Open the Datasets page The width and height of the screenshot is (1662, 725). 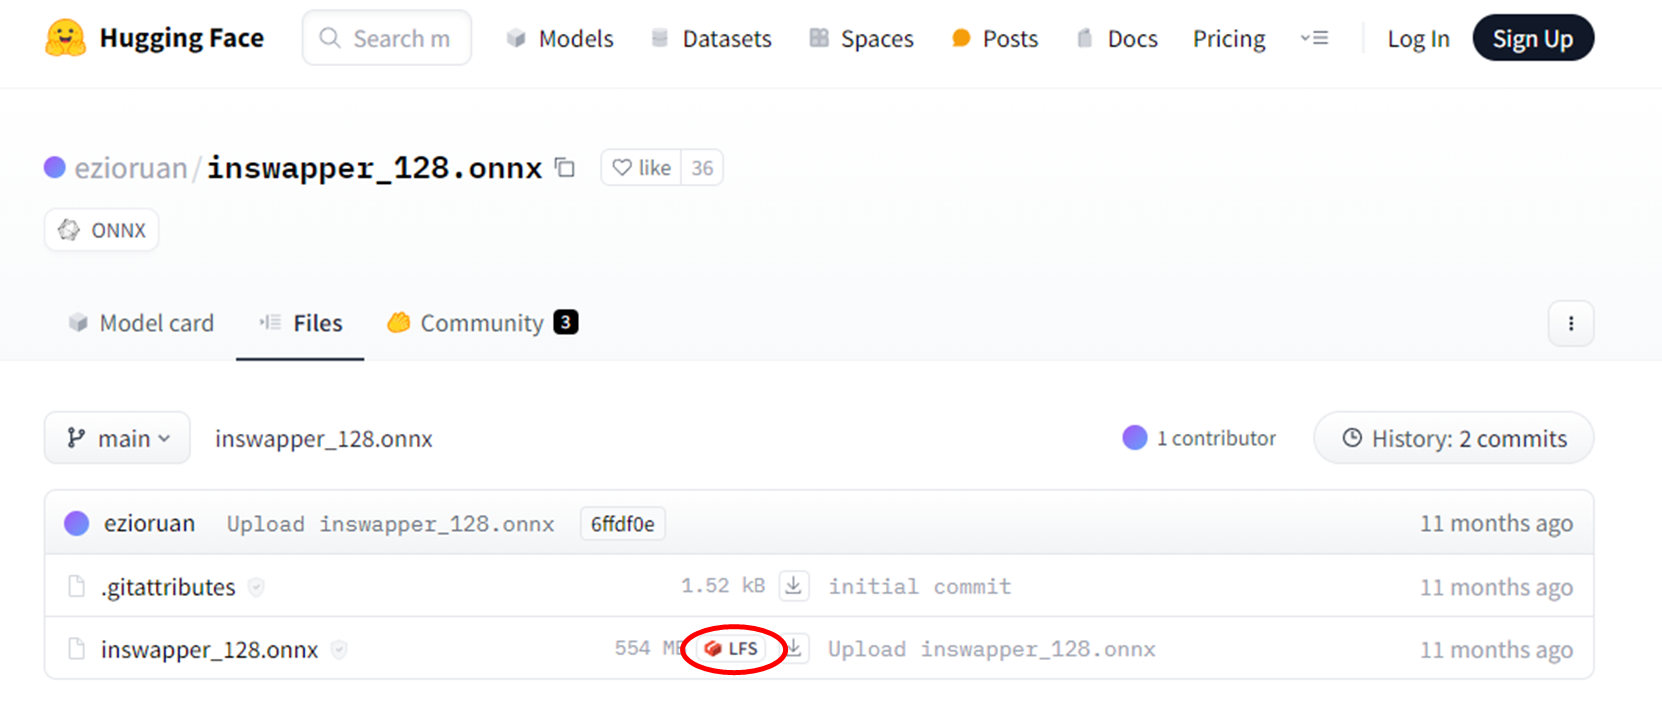[711, 38]
